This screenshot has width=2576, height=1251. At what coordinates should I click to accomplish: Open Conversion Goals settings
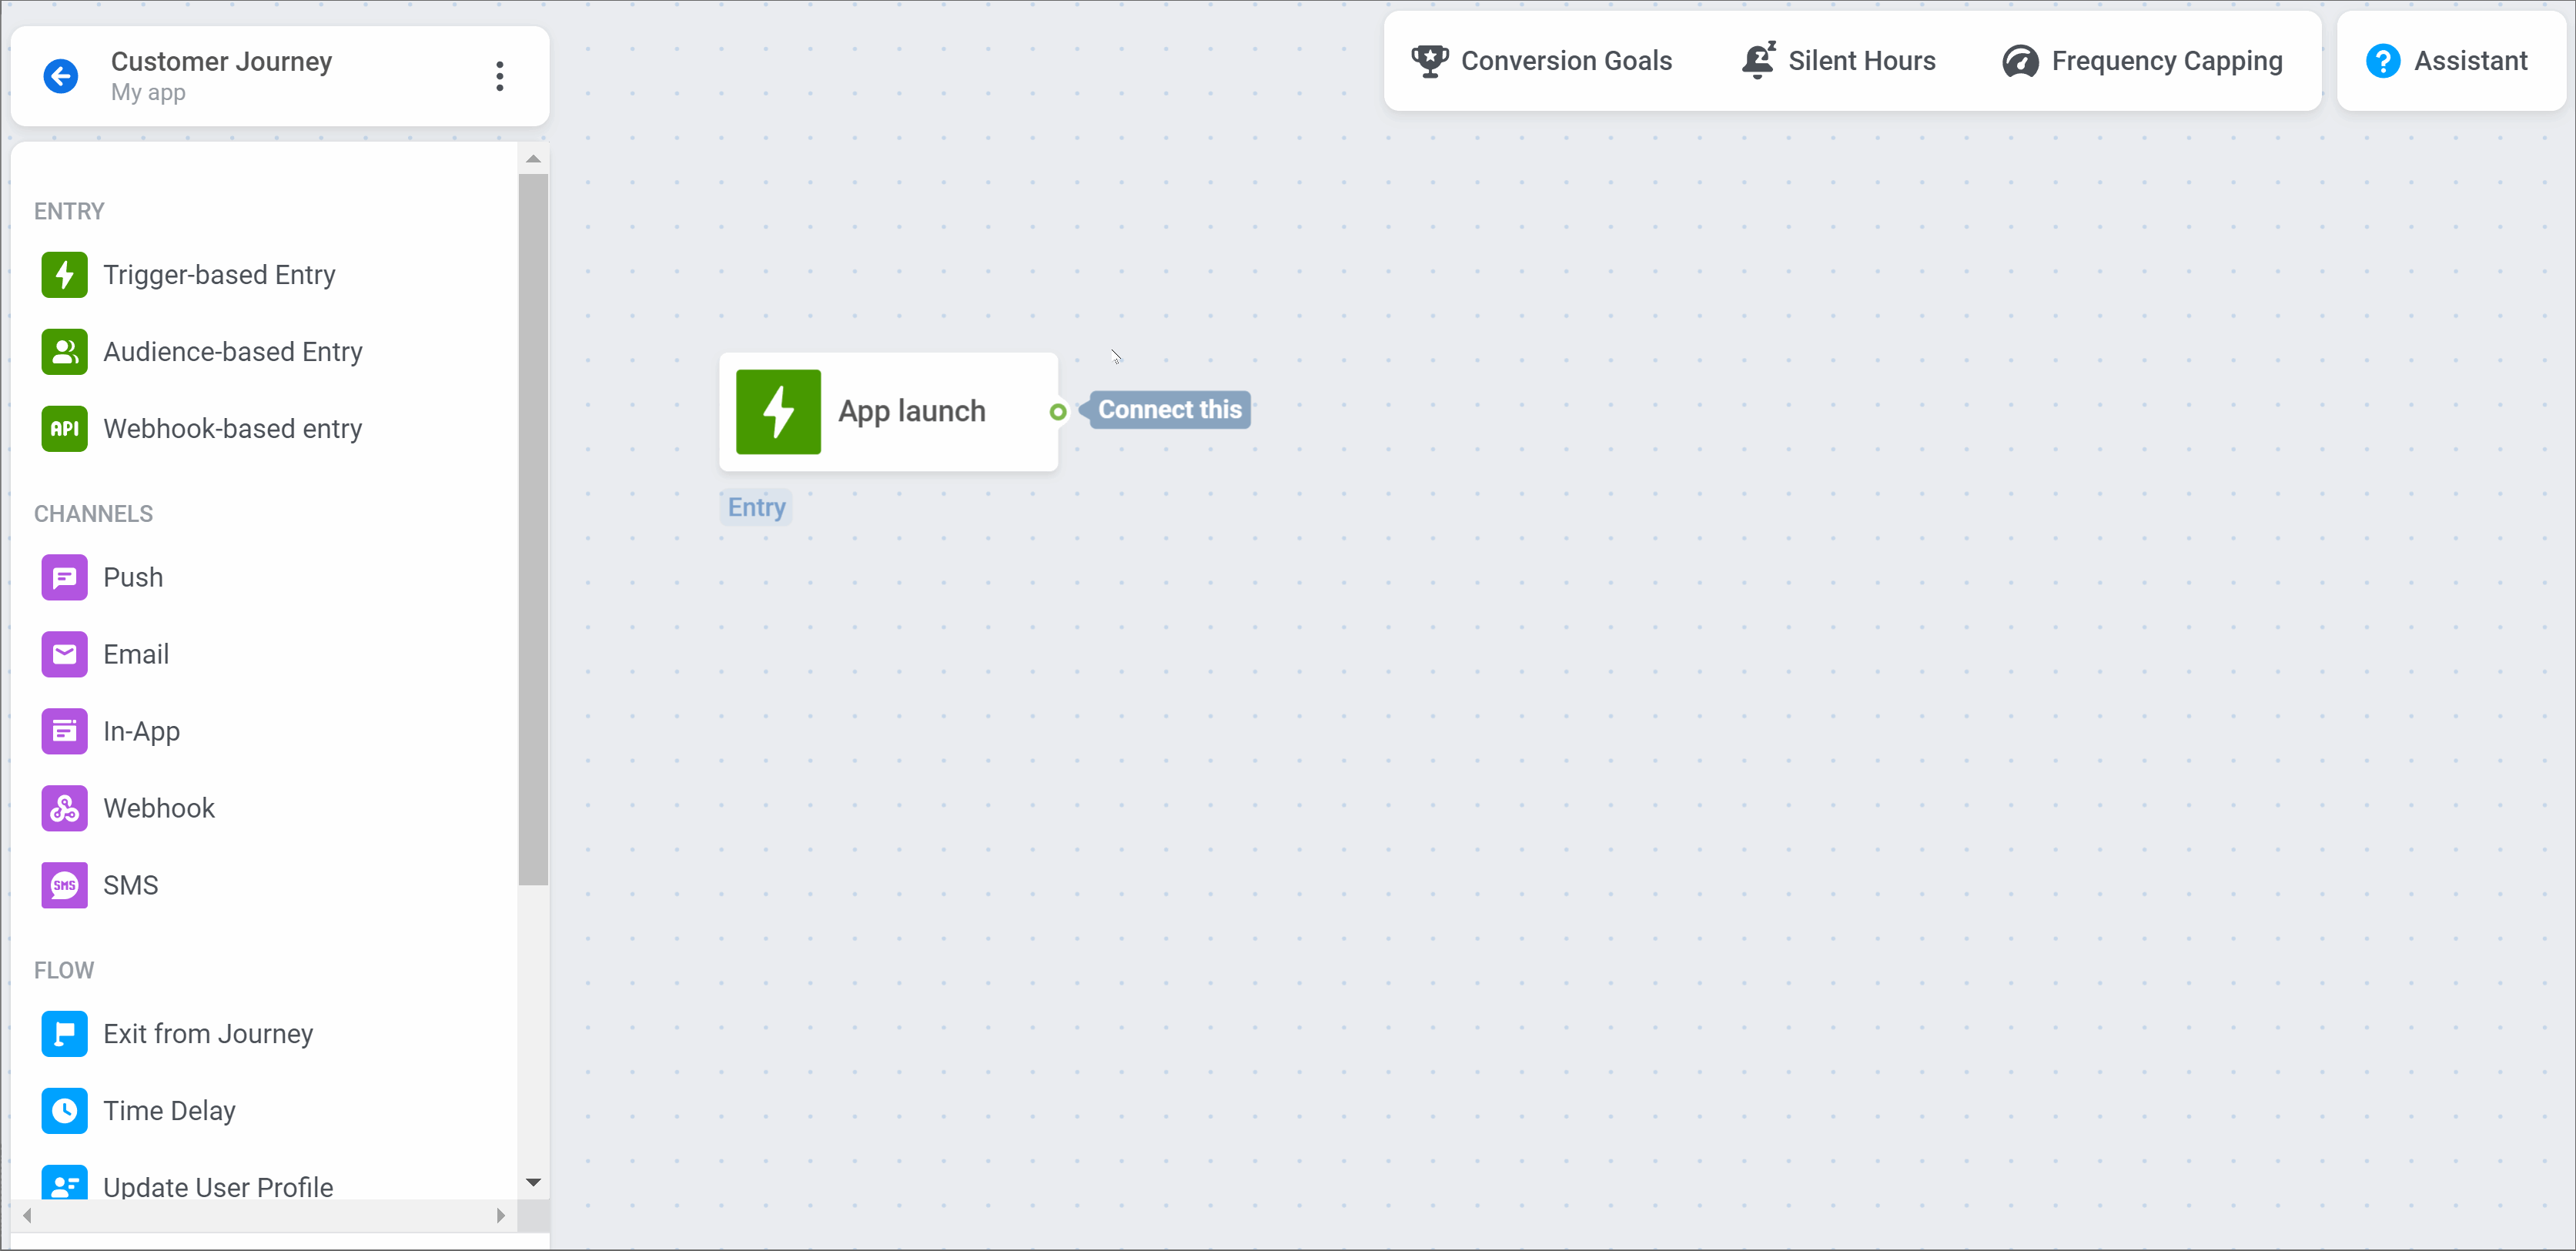point(1543,62)
